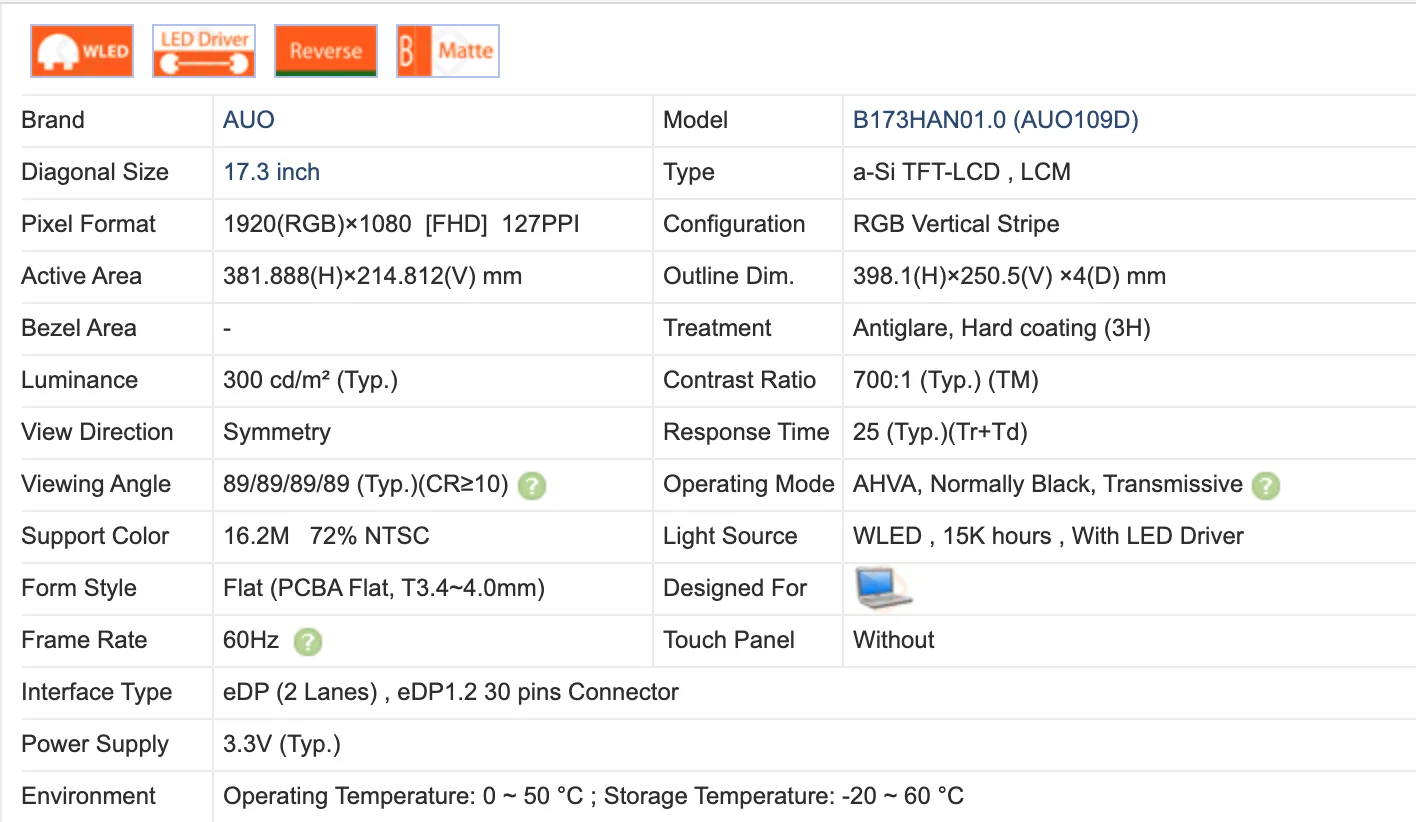
Task: Click the Touch Panel row label
Action: [x=729, y=640]
